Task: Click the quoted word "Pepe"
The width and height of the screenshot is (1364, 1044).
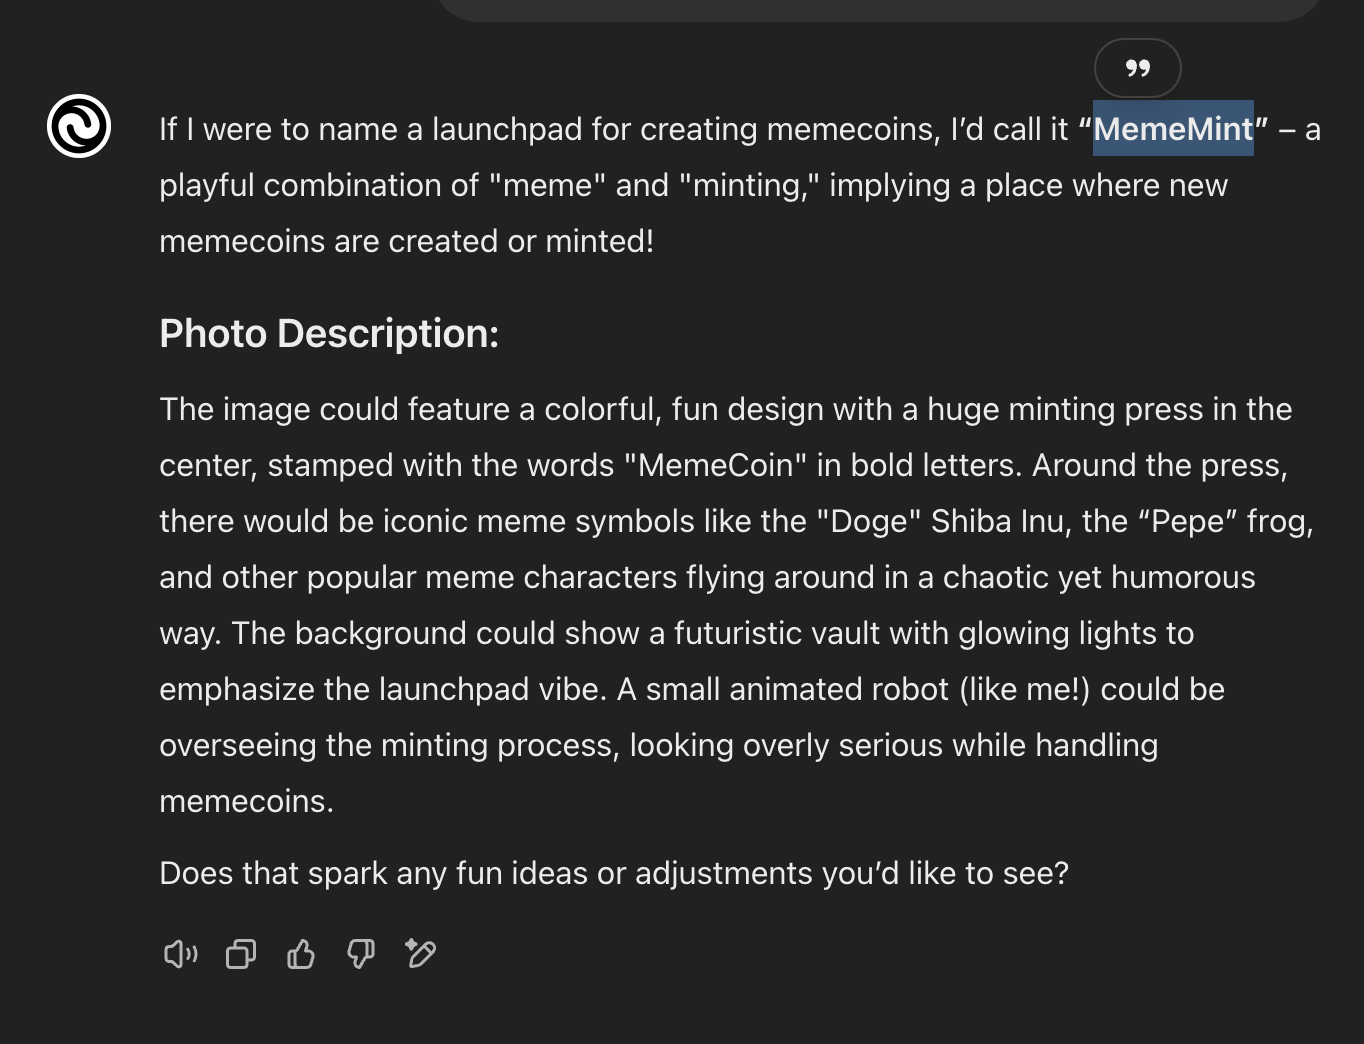Action: (1188, 522)
